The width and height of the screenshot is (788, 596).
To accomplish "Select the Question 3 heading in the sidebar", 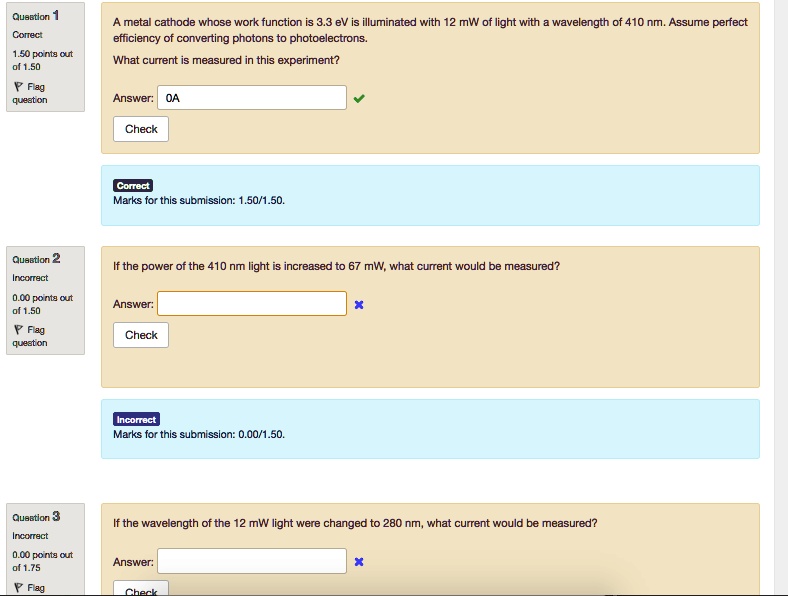I will click(x=37, y=517).
